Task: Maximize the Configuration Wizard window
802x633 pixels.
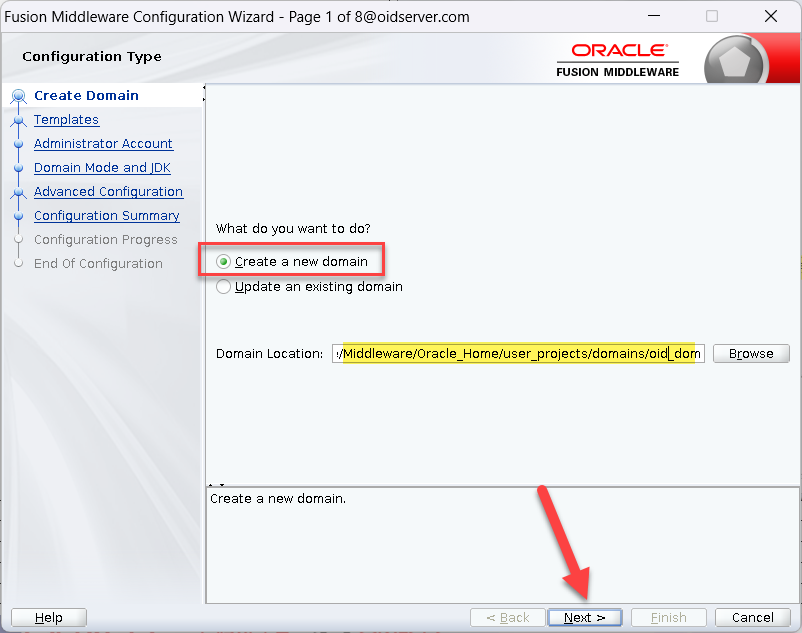Action: (712, 17)
